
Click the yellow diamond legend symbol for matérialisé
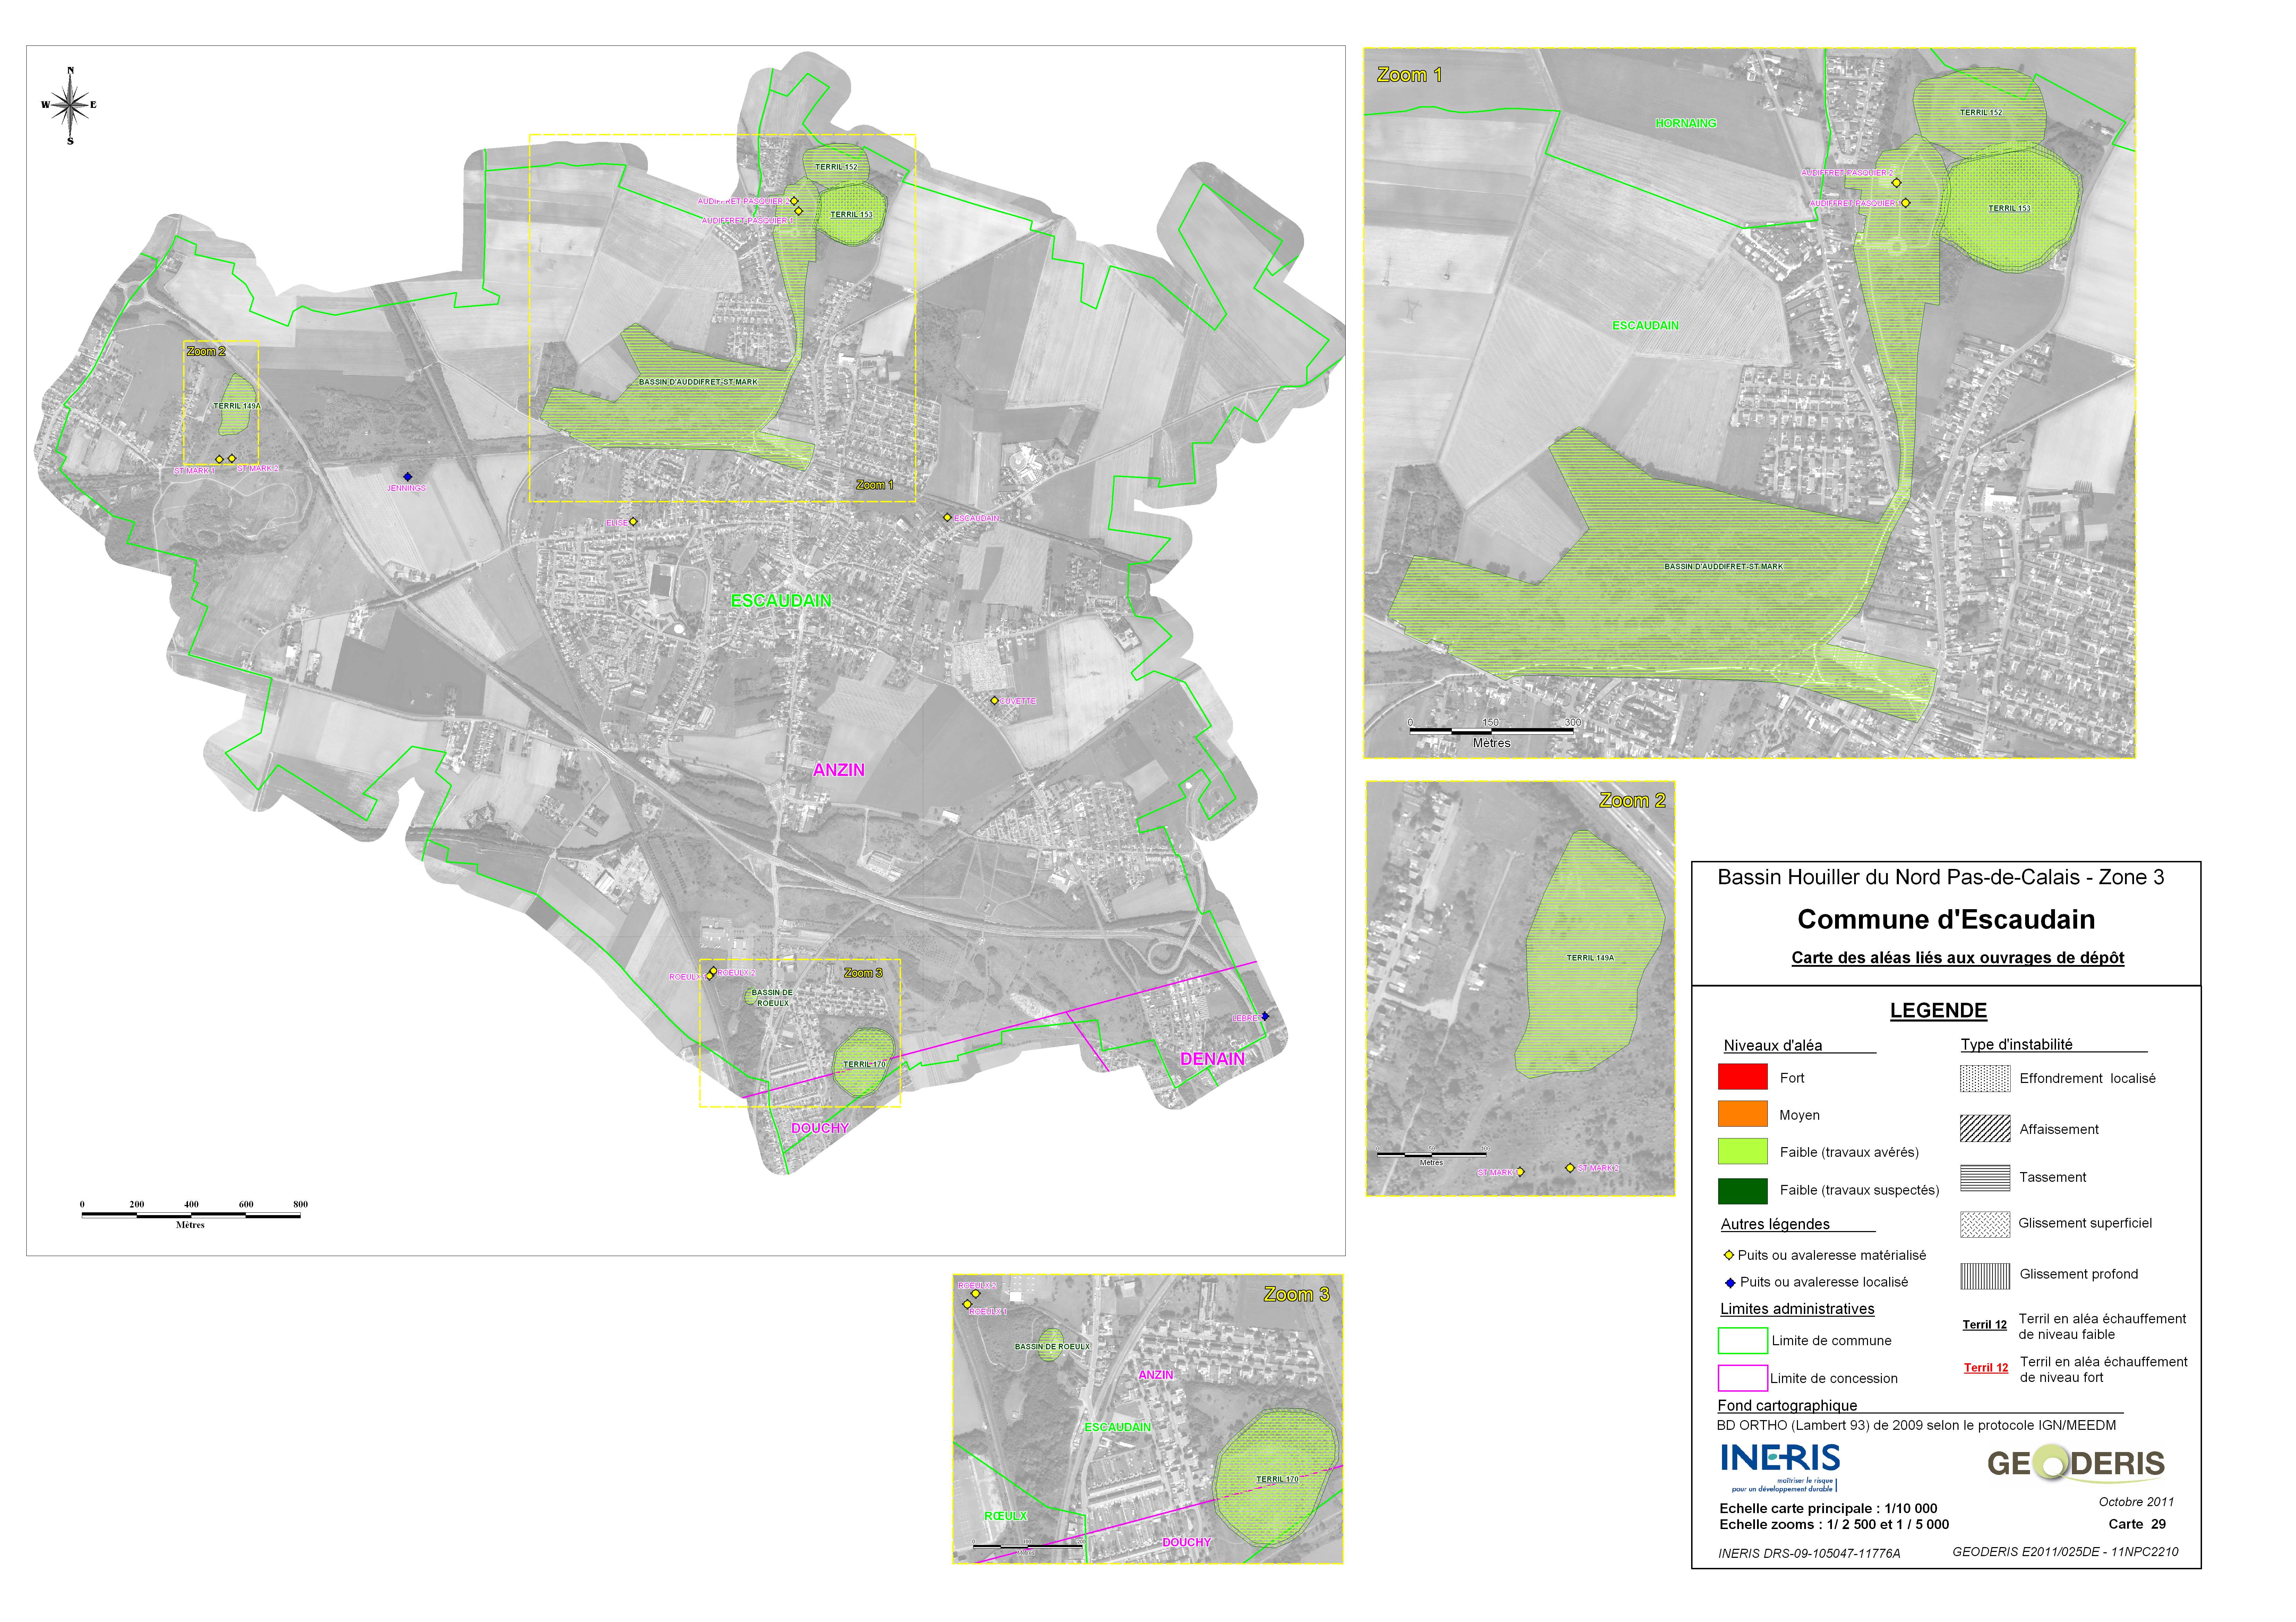click(1729, 1255)
